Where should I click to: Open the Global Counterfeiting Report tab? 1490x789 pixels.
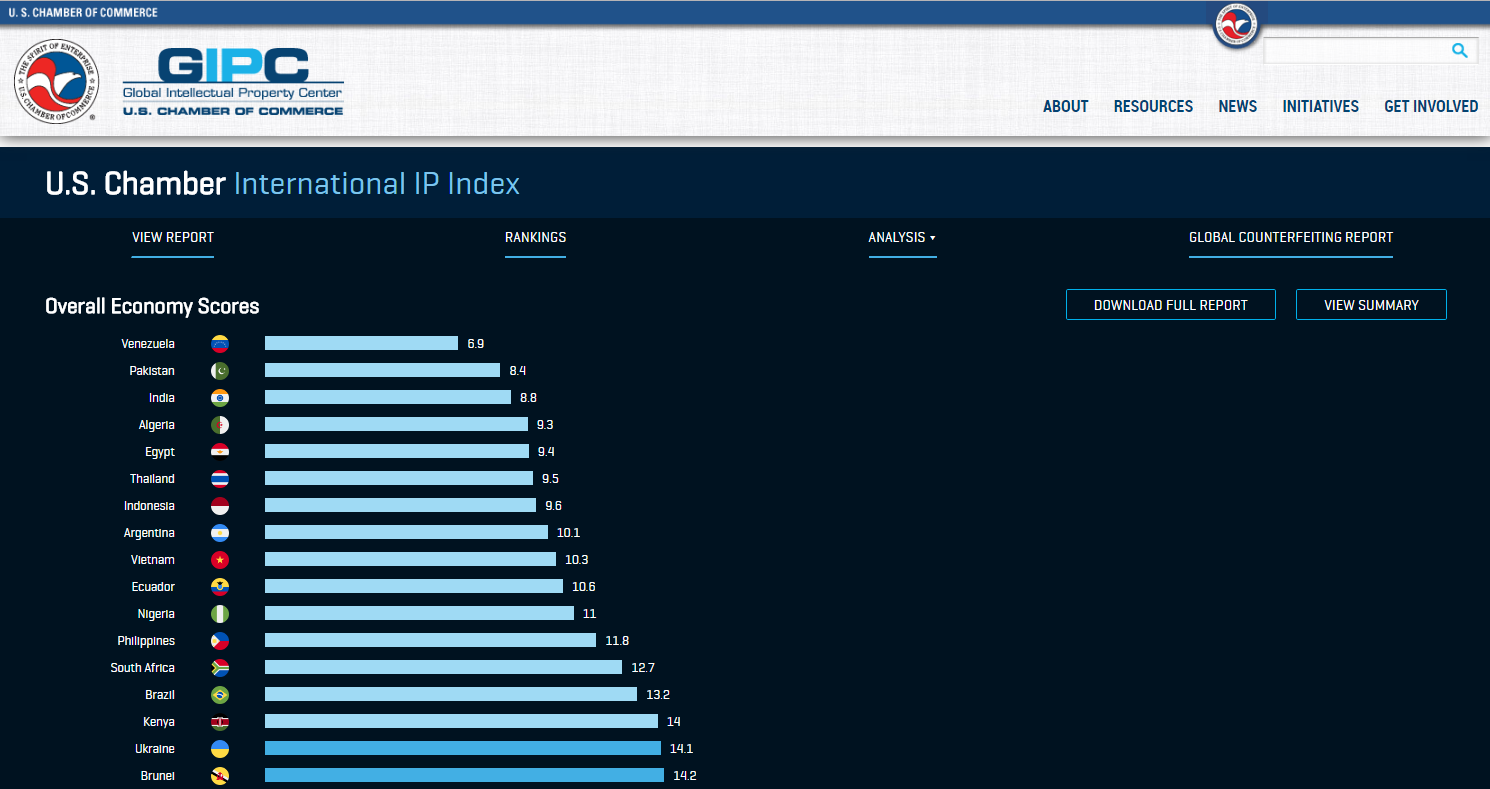coord(1290,238)
